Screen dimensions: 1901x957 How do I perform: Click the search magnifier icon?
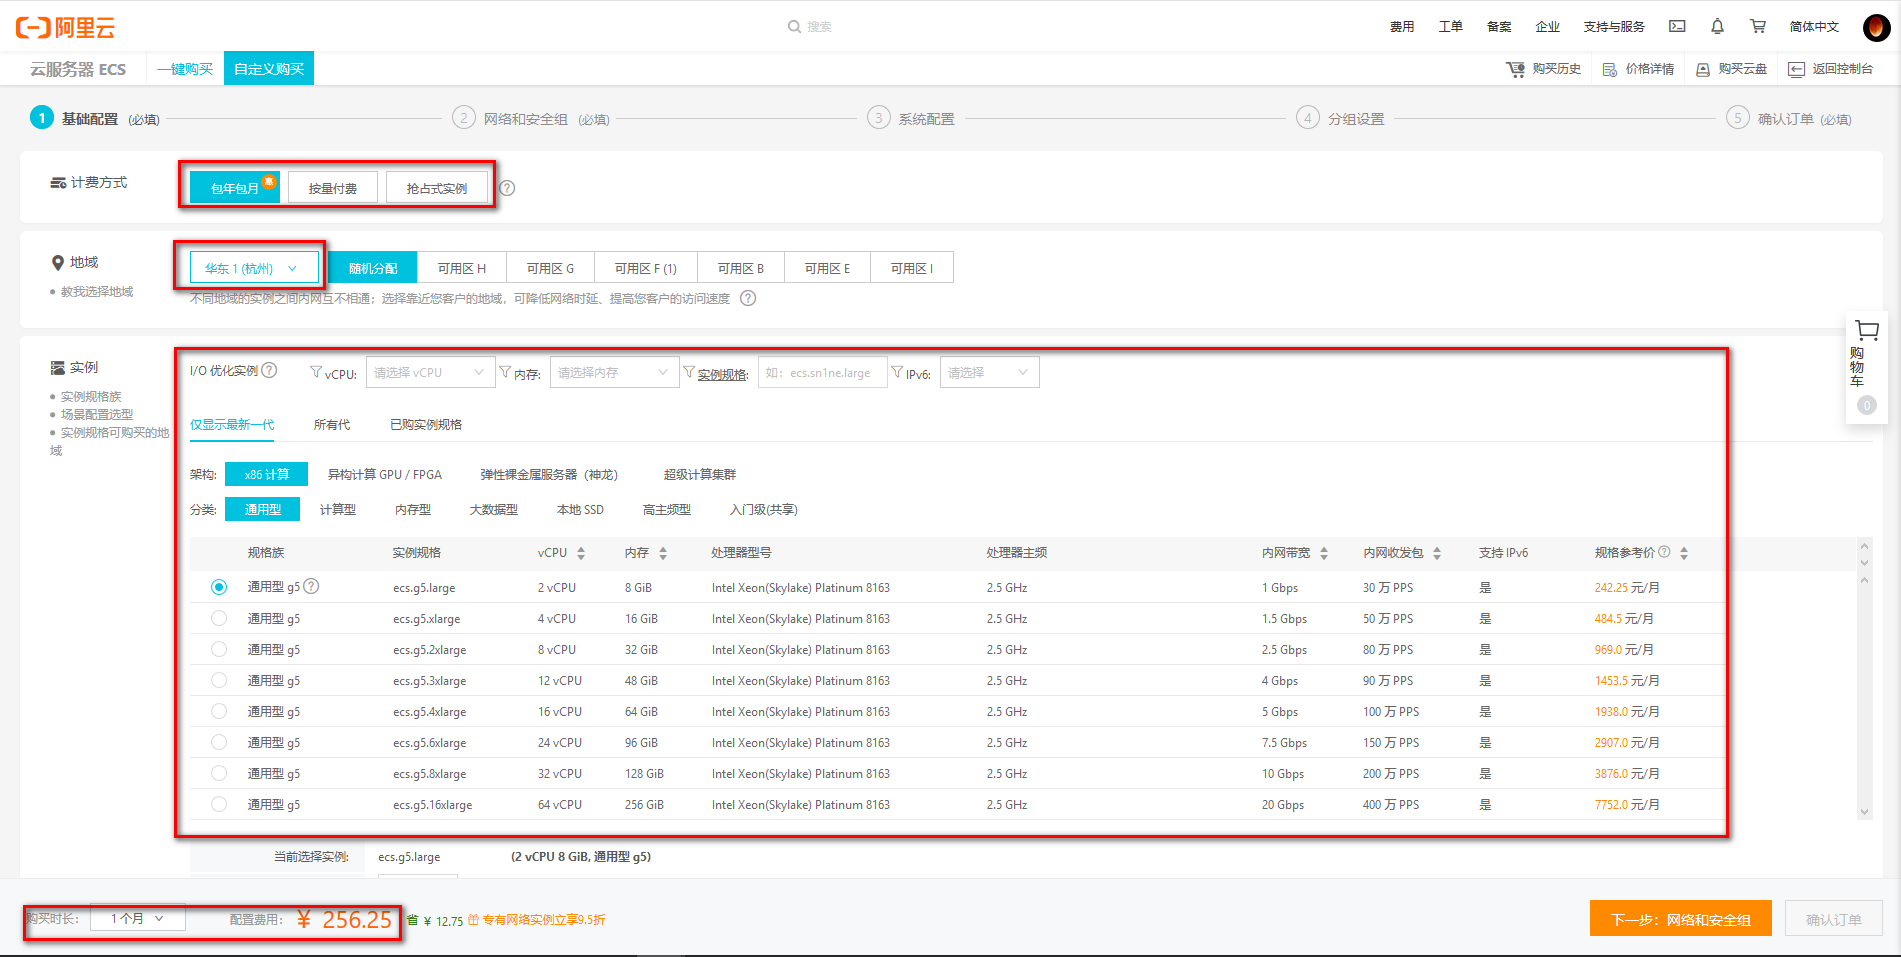tap(794, 27)
